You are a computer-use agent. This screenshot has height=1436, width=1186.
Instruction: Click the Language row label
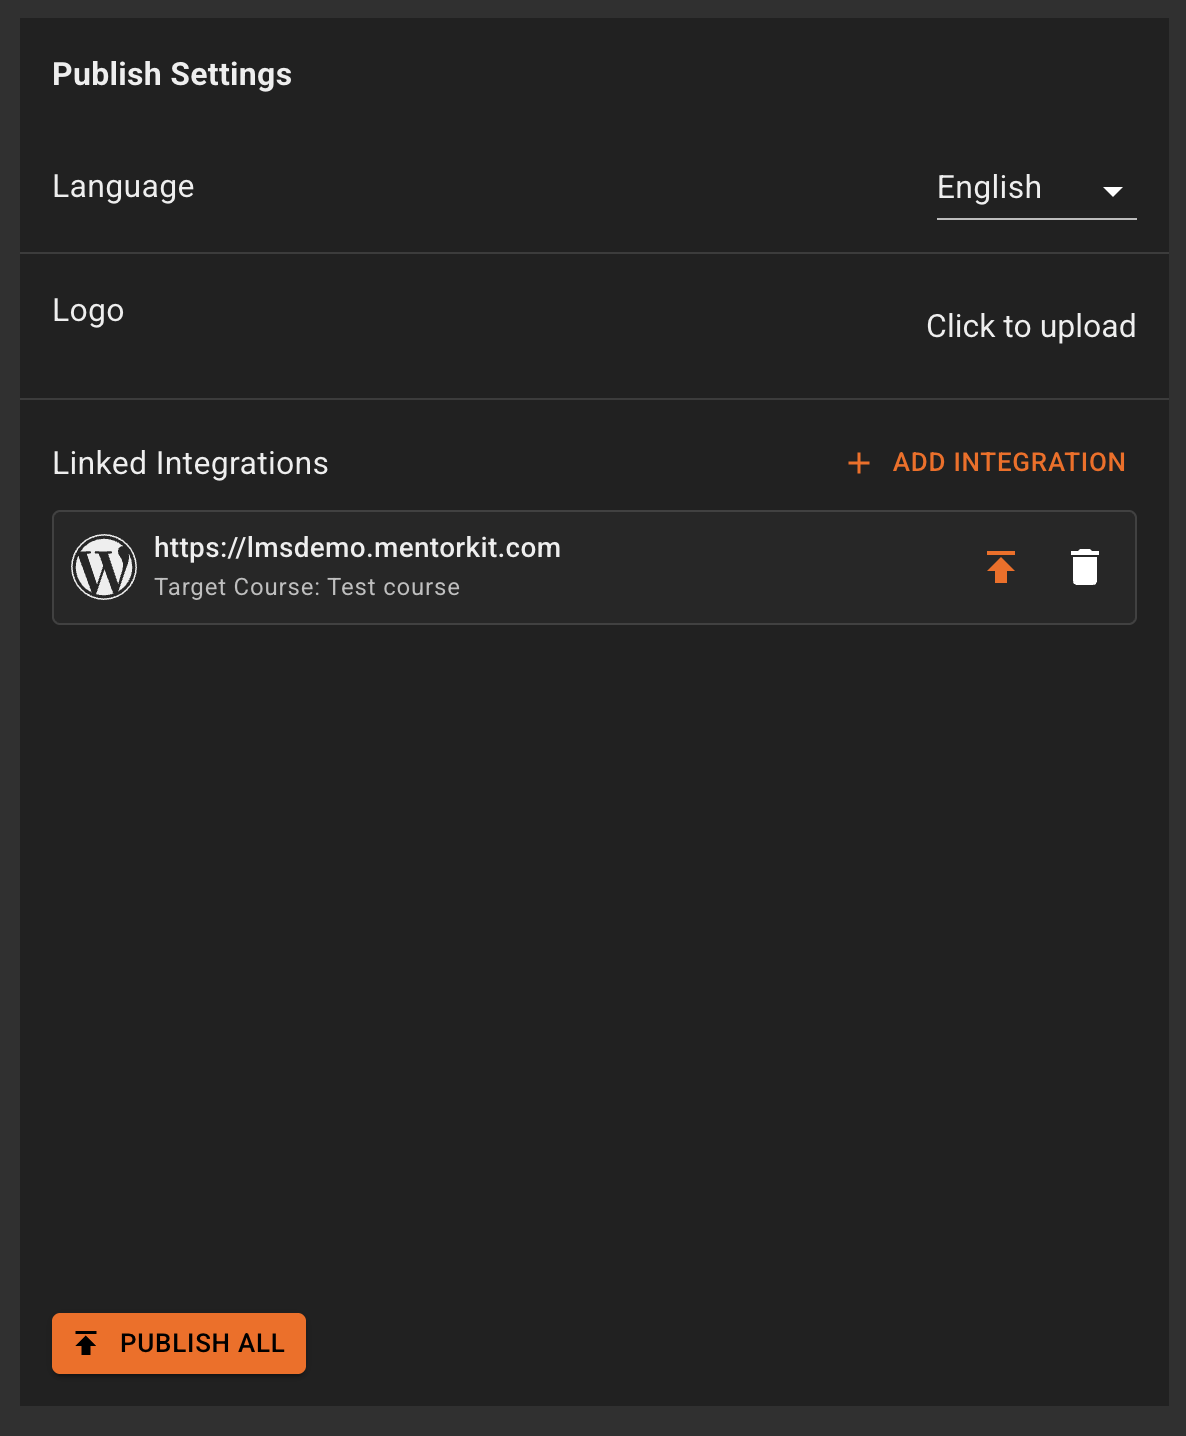123,186
